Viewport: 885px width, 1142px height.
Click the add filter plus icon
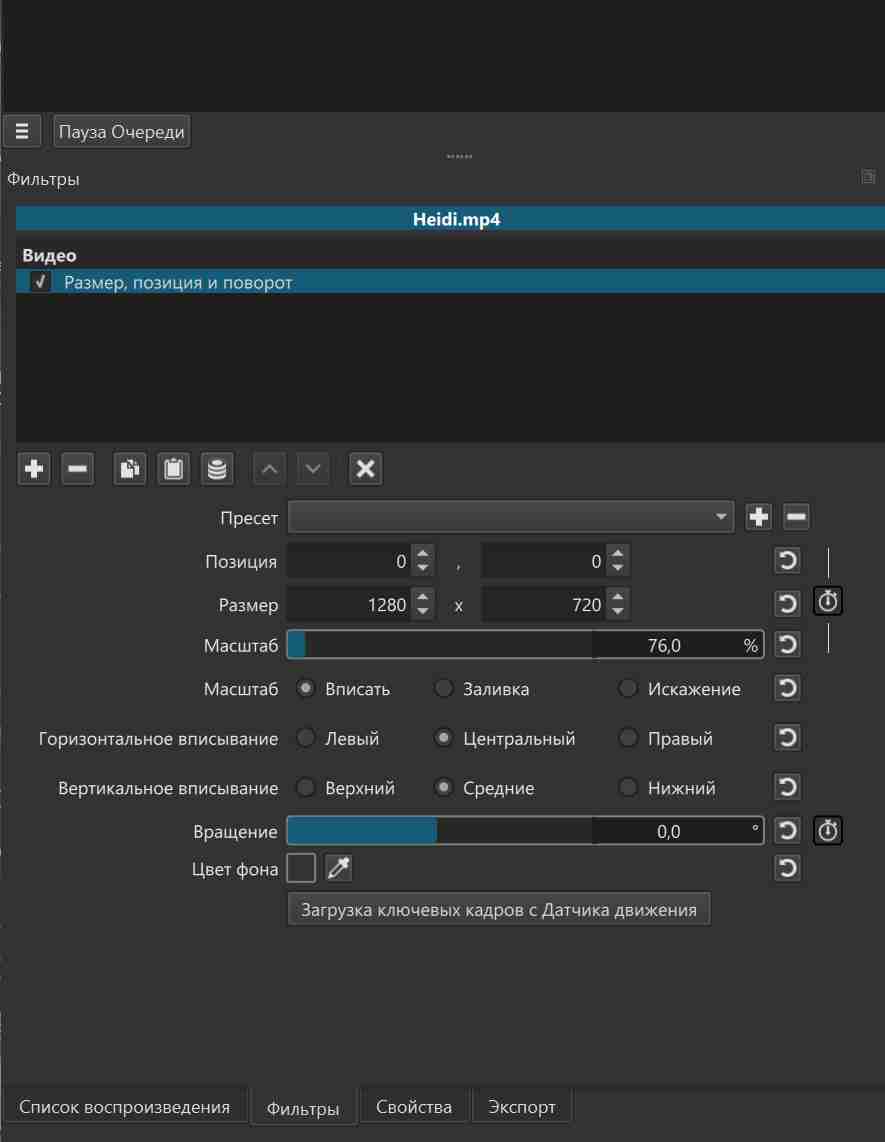tap(34, 468)
